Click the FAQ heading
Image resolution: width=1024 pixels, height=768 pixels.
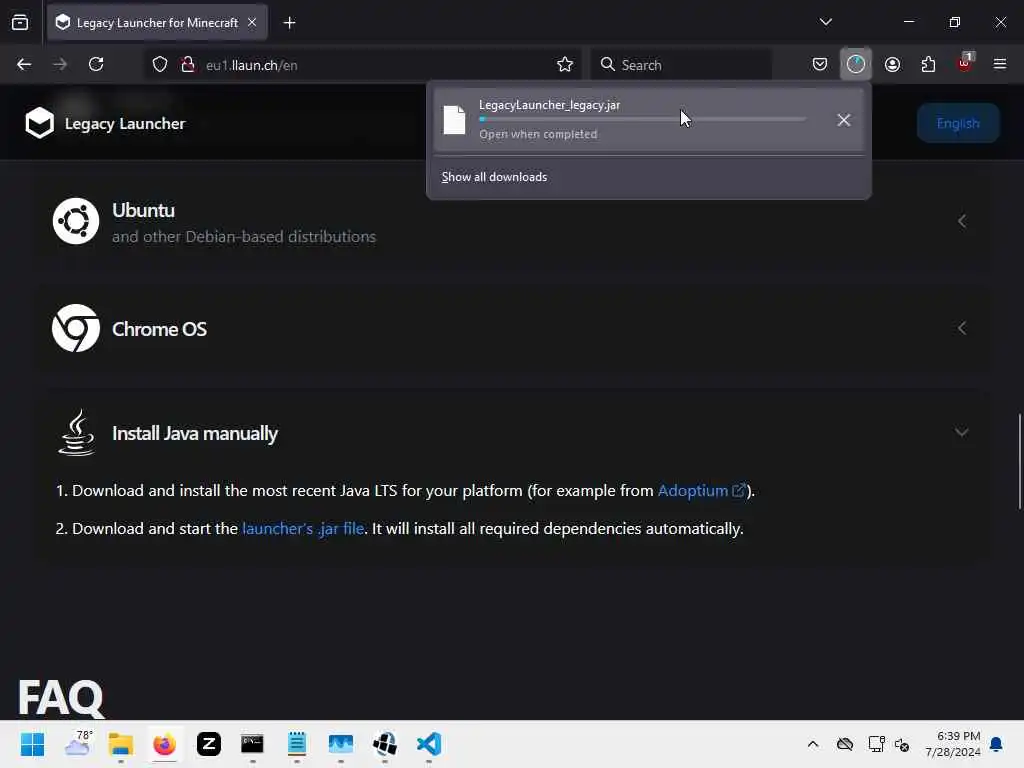pos(61,698)
